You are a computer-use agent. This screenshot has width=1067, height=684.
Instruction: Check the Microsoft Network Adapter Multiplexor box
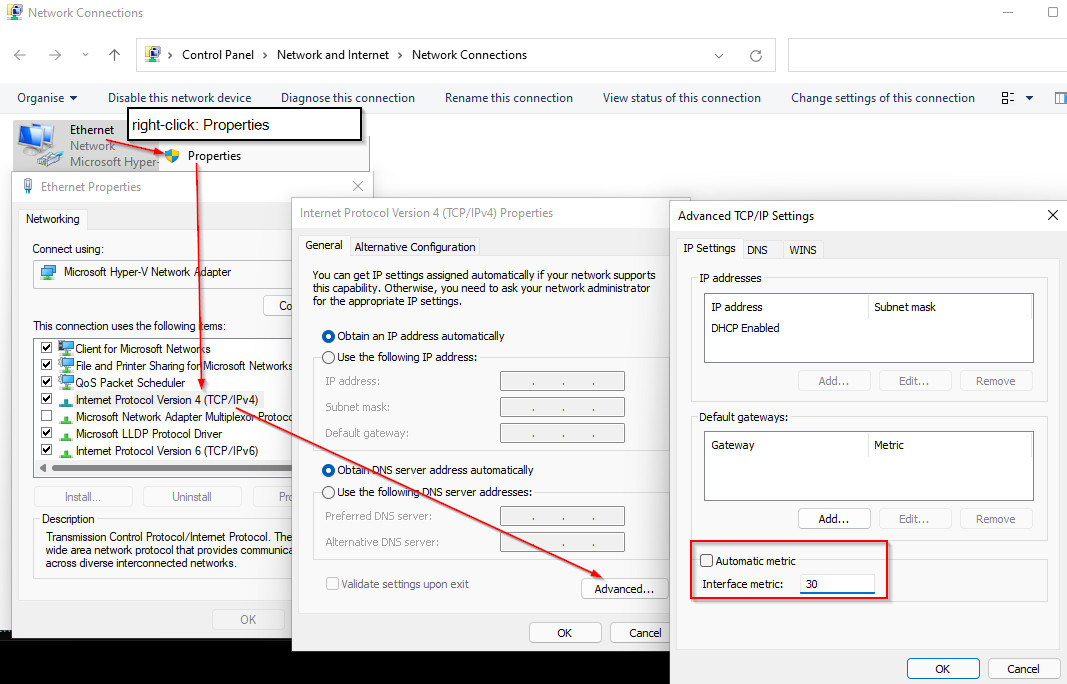(x=46, y=417)
